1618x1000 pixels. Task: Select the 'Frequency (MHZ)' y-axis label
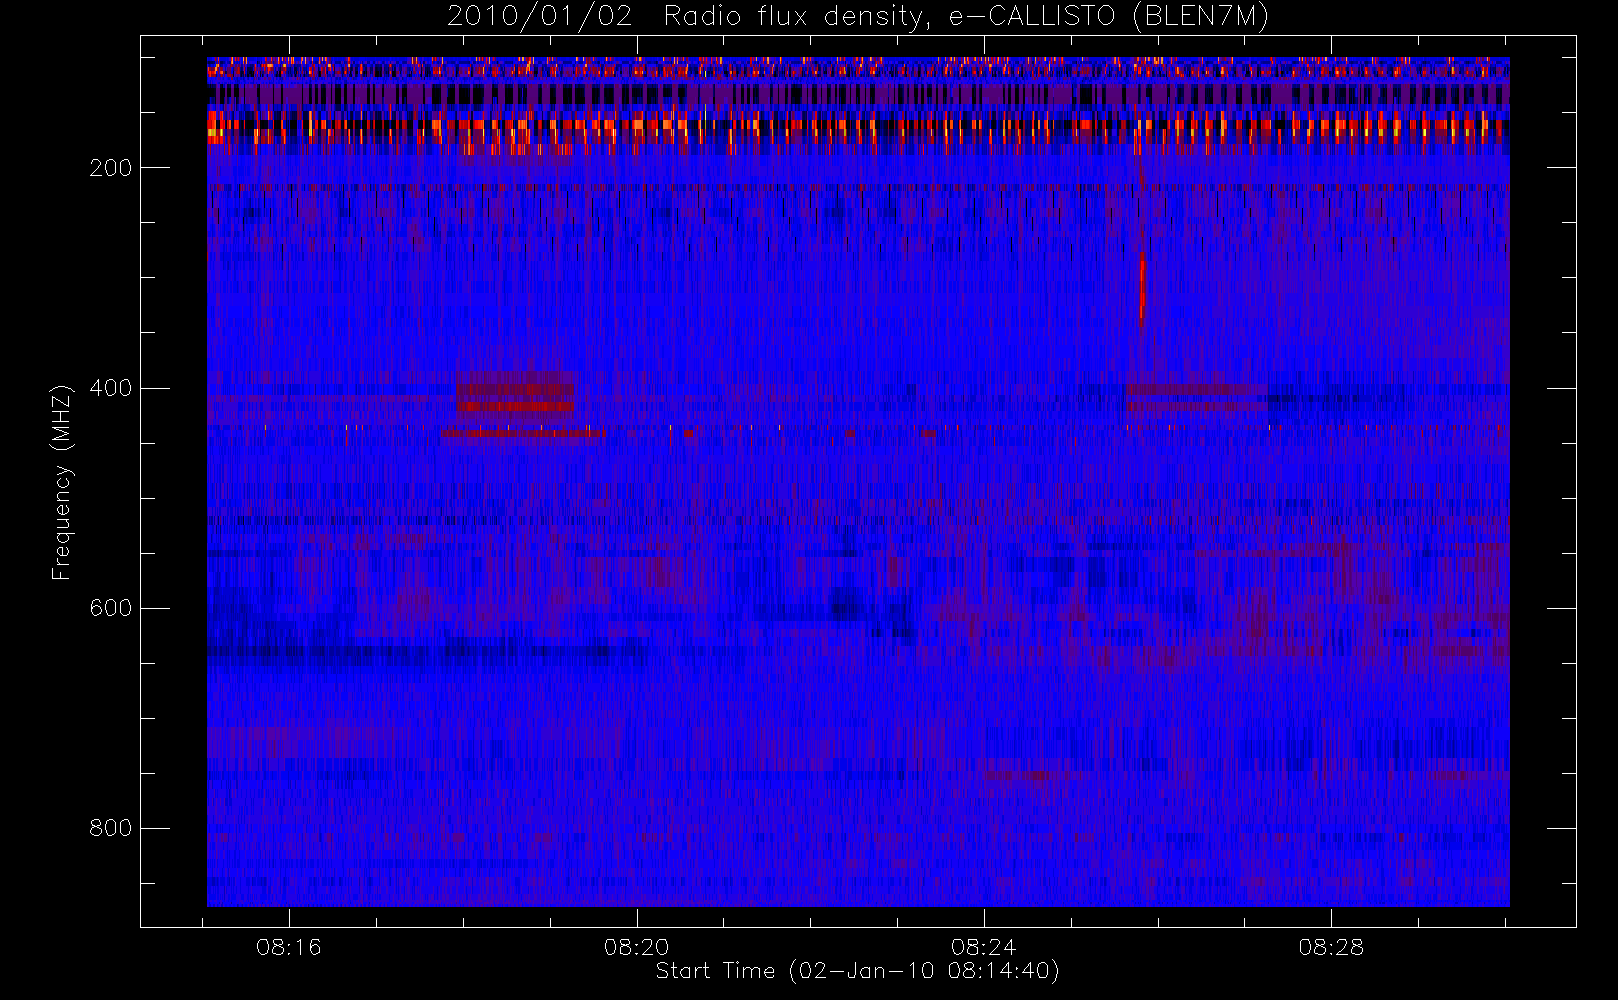pyautogui.click(x=62, y=482)
